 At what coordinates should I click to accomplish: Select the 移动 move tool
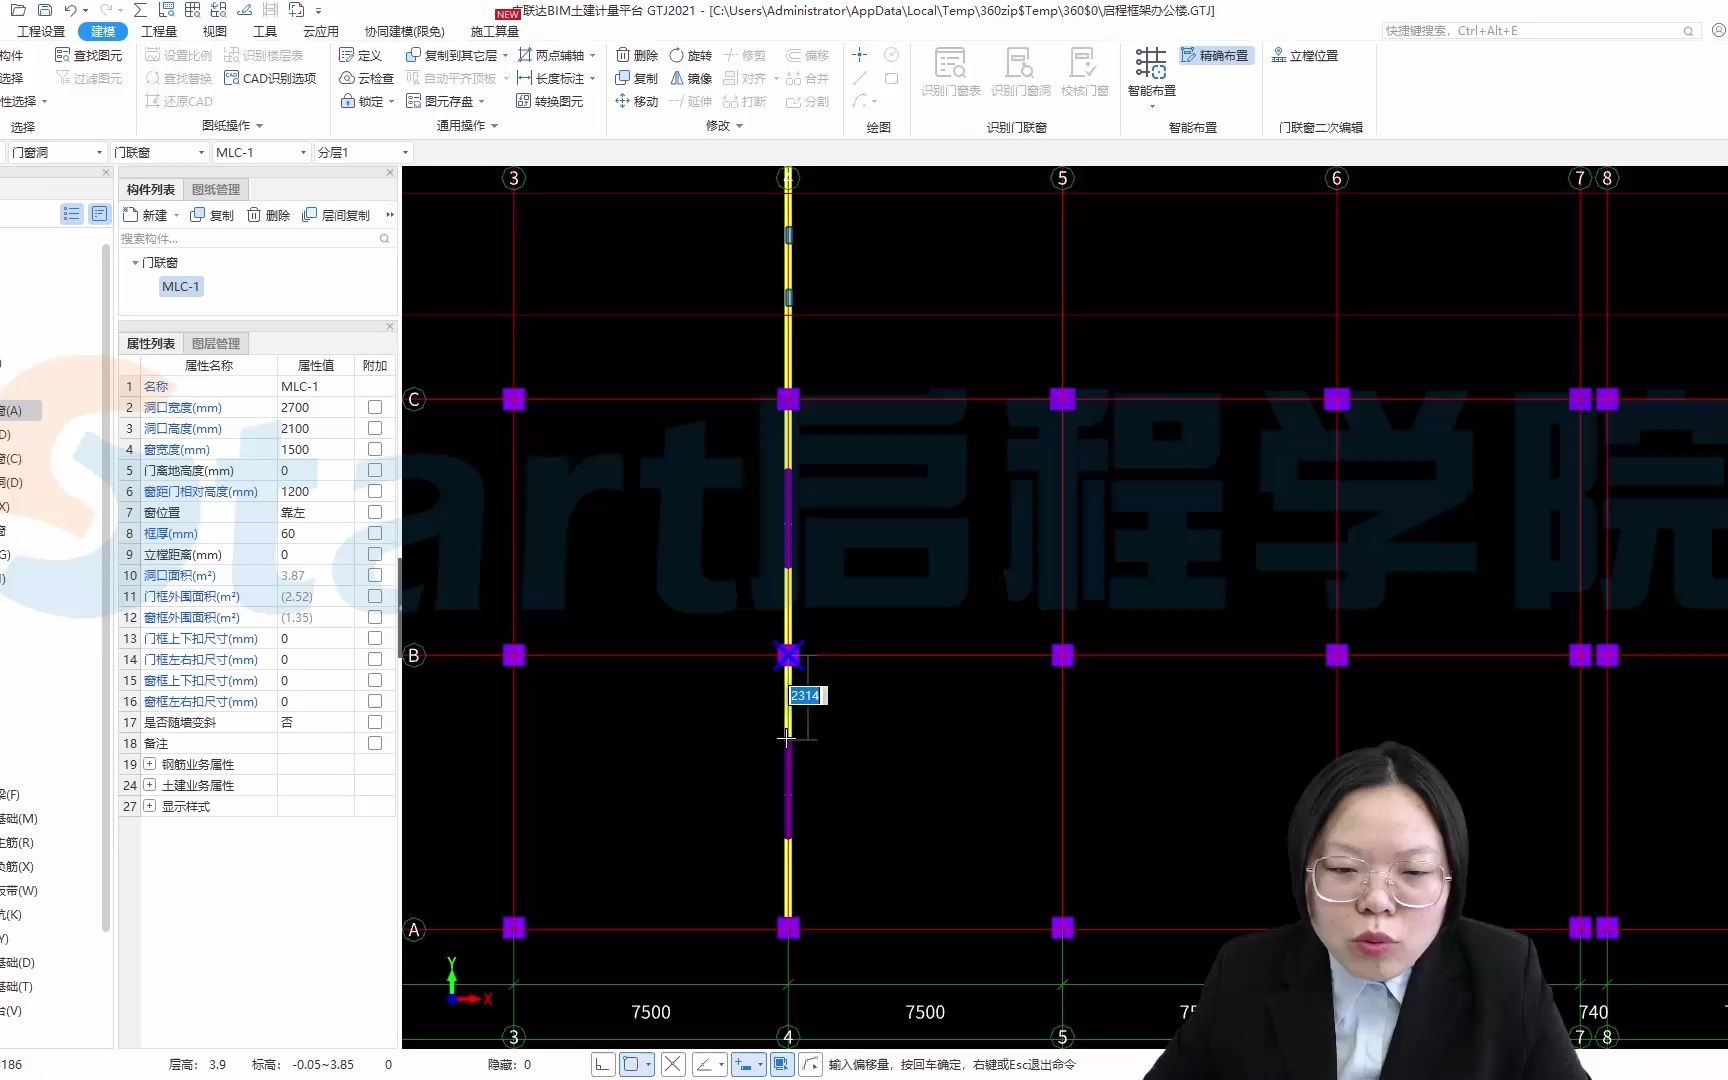(x=637, y=101)
